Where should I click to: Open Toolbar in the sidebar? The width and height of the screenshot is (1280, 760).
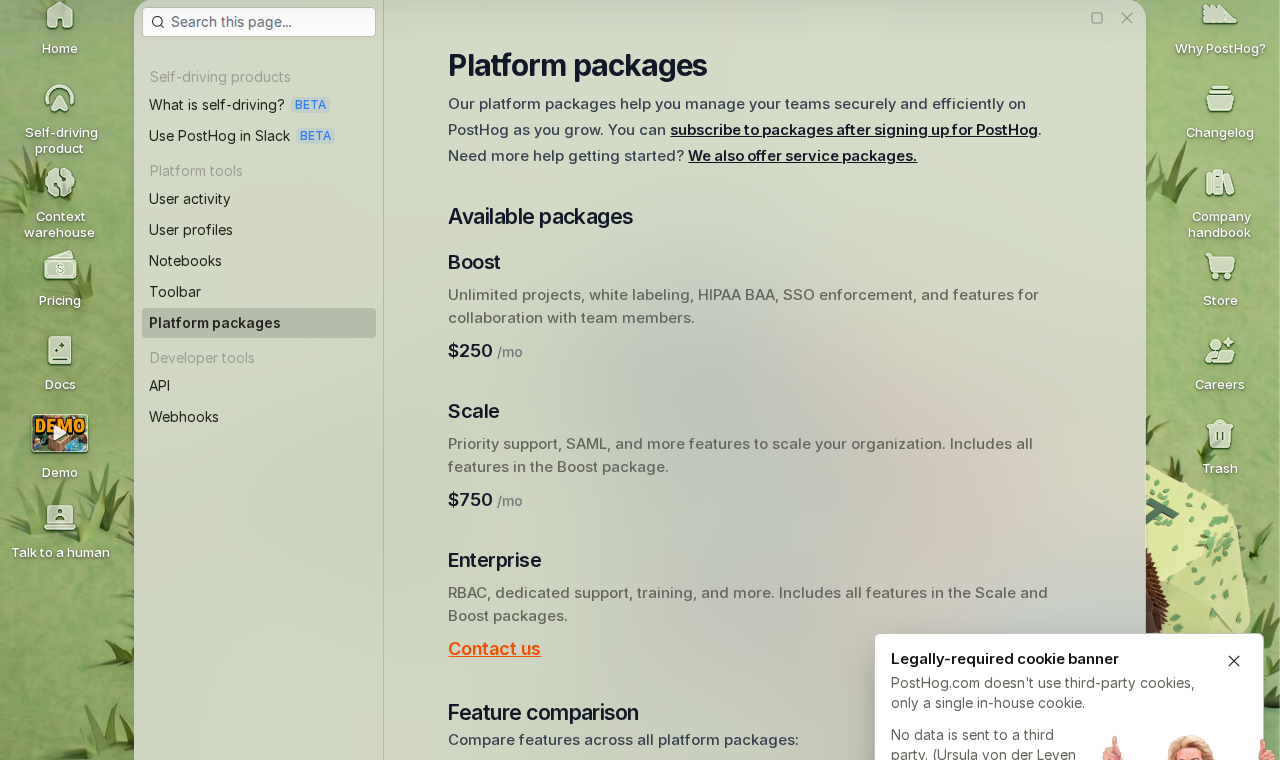259,292
